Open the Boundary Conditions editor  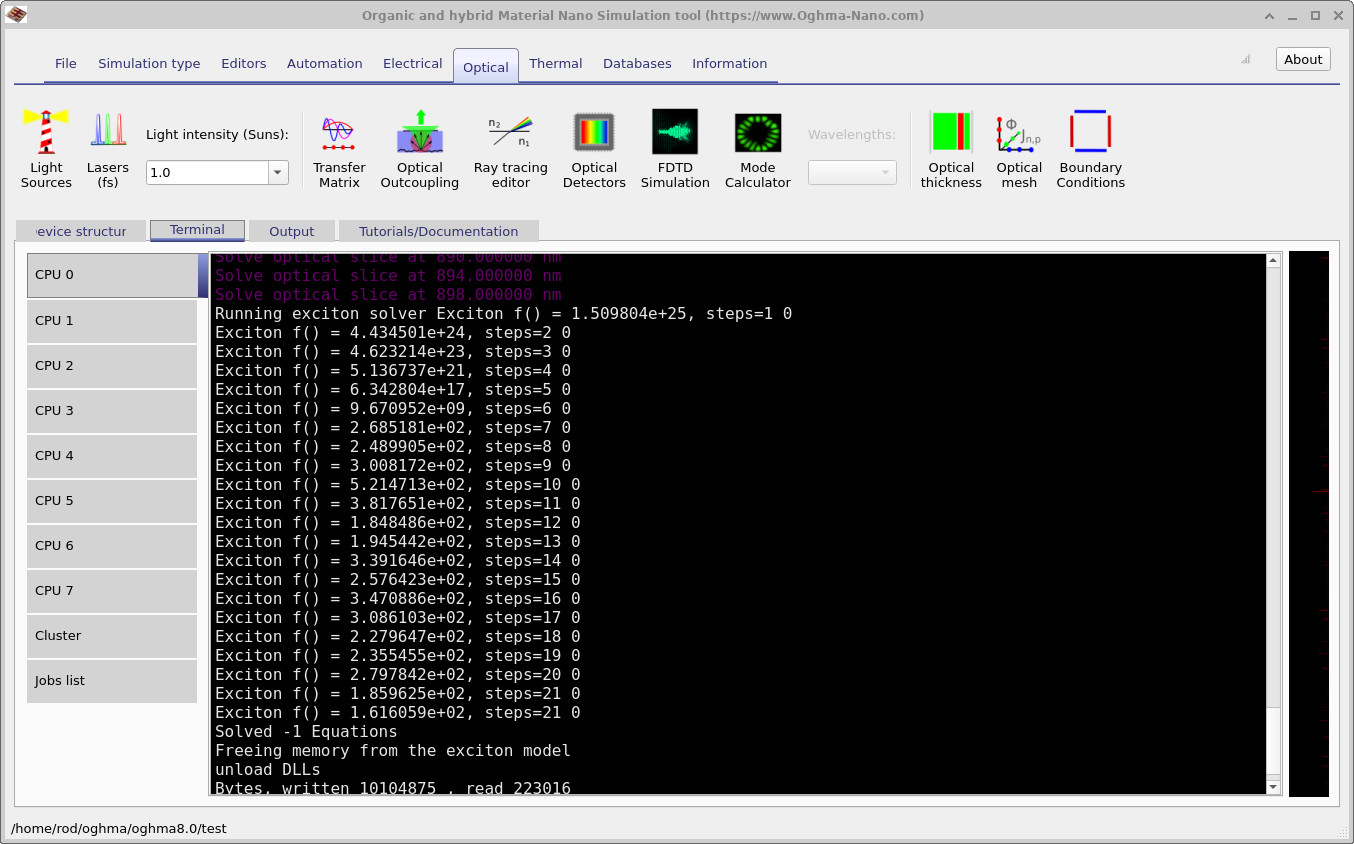pos(1091,148)
